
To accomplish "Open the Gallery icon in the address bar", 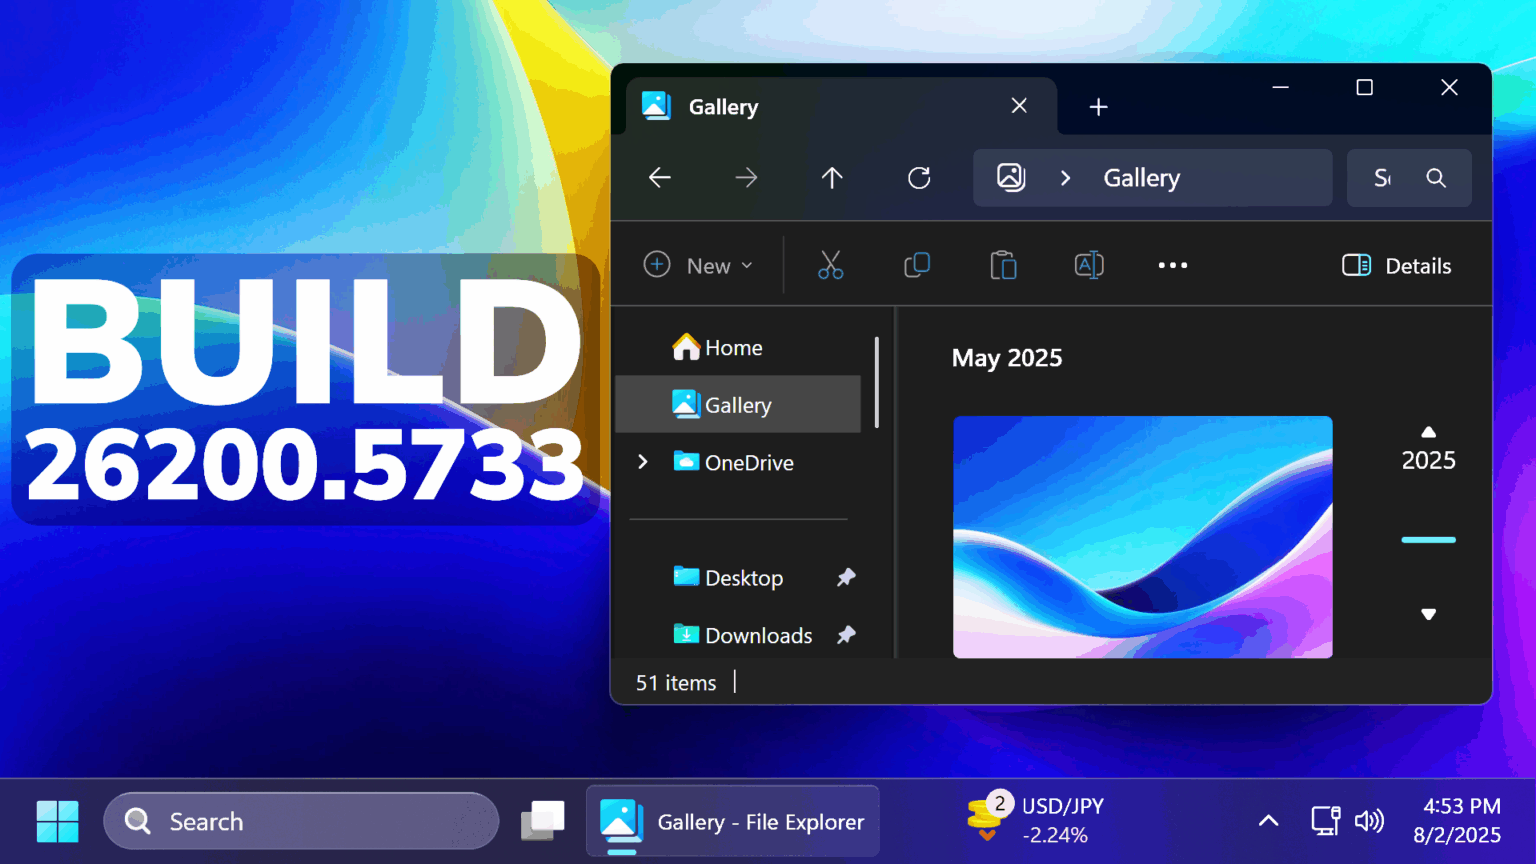I will tap(1011, 177).
